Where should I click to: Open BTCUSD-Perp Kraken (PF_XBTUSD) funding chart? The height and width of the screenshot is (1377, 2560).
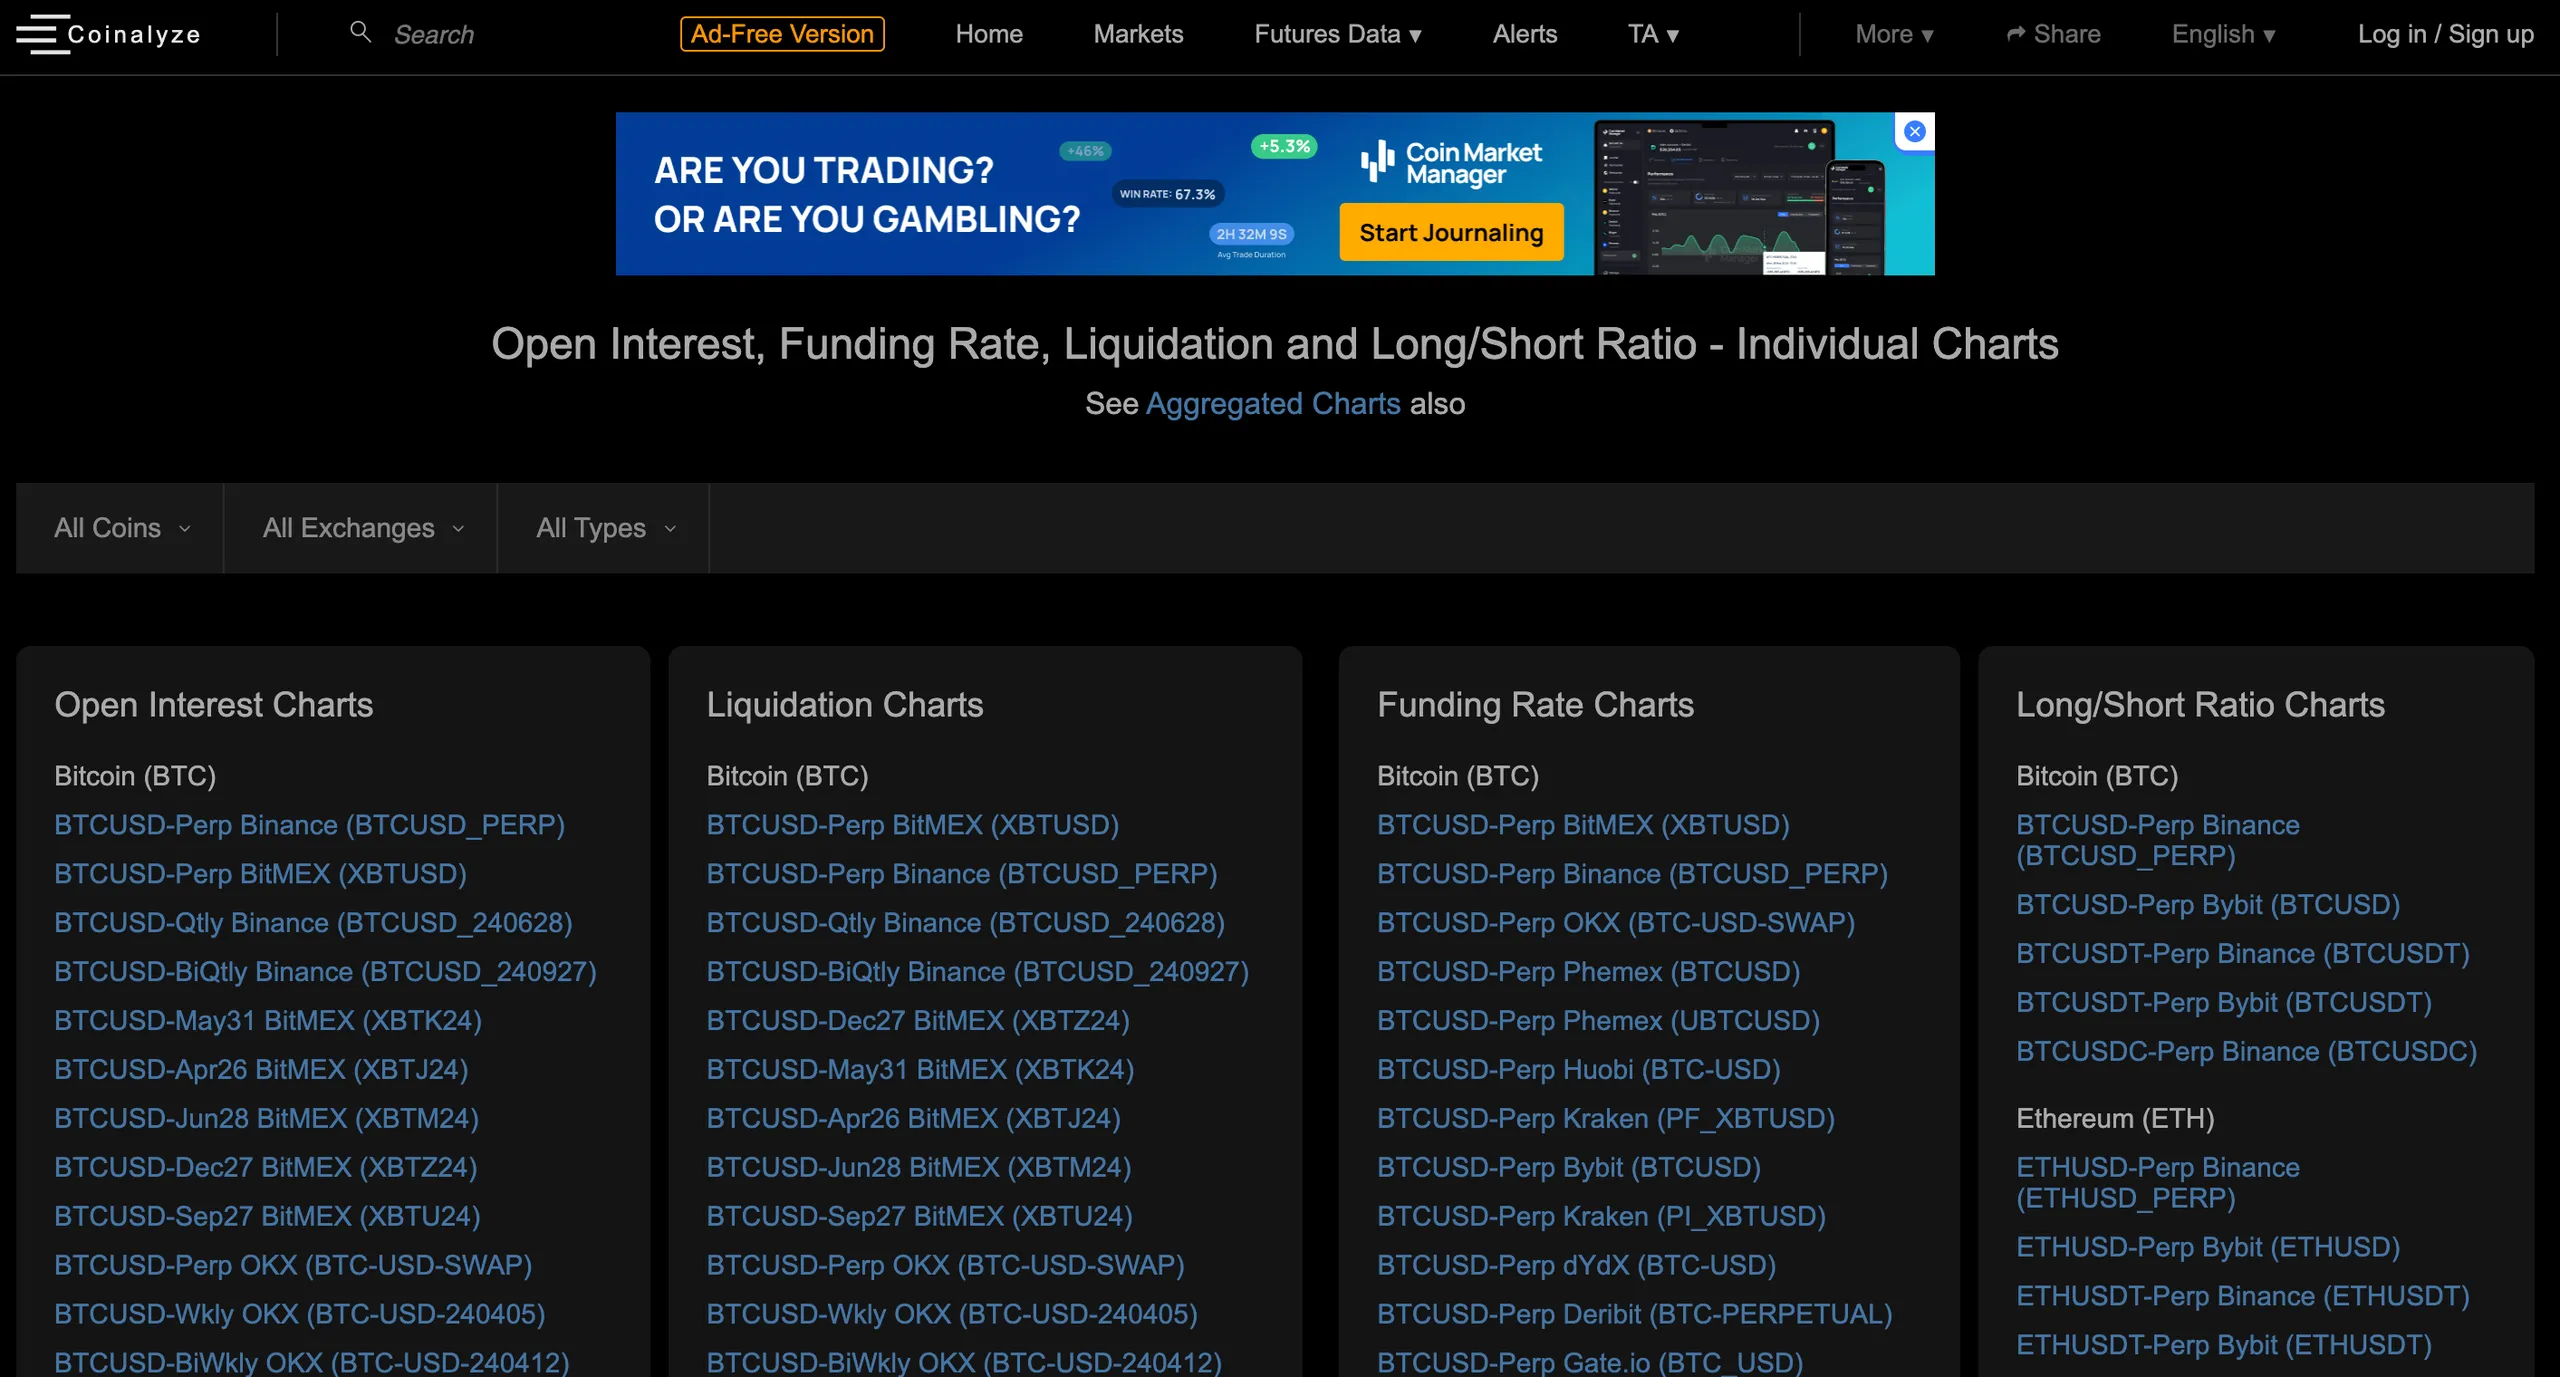(x=1606, y=1119)
